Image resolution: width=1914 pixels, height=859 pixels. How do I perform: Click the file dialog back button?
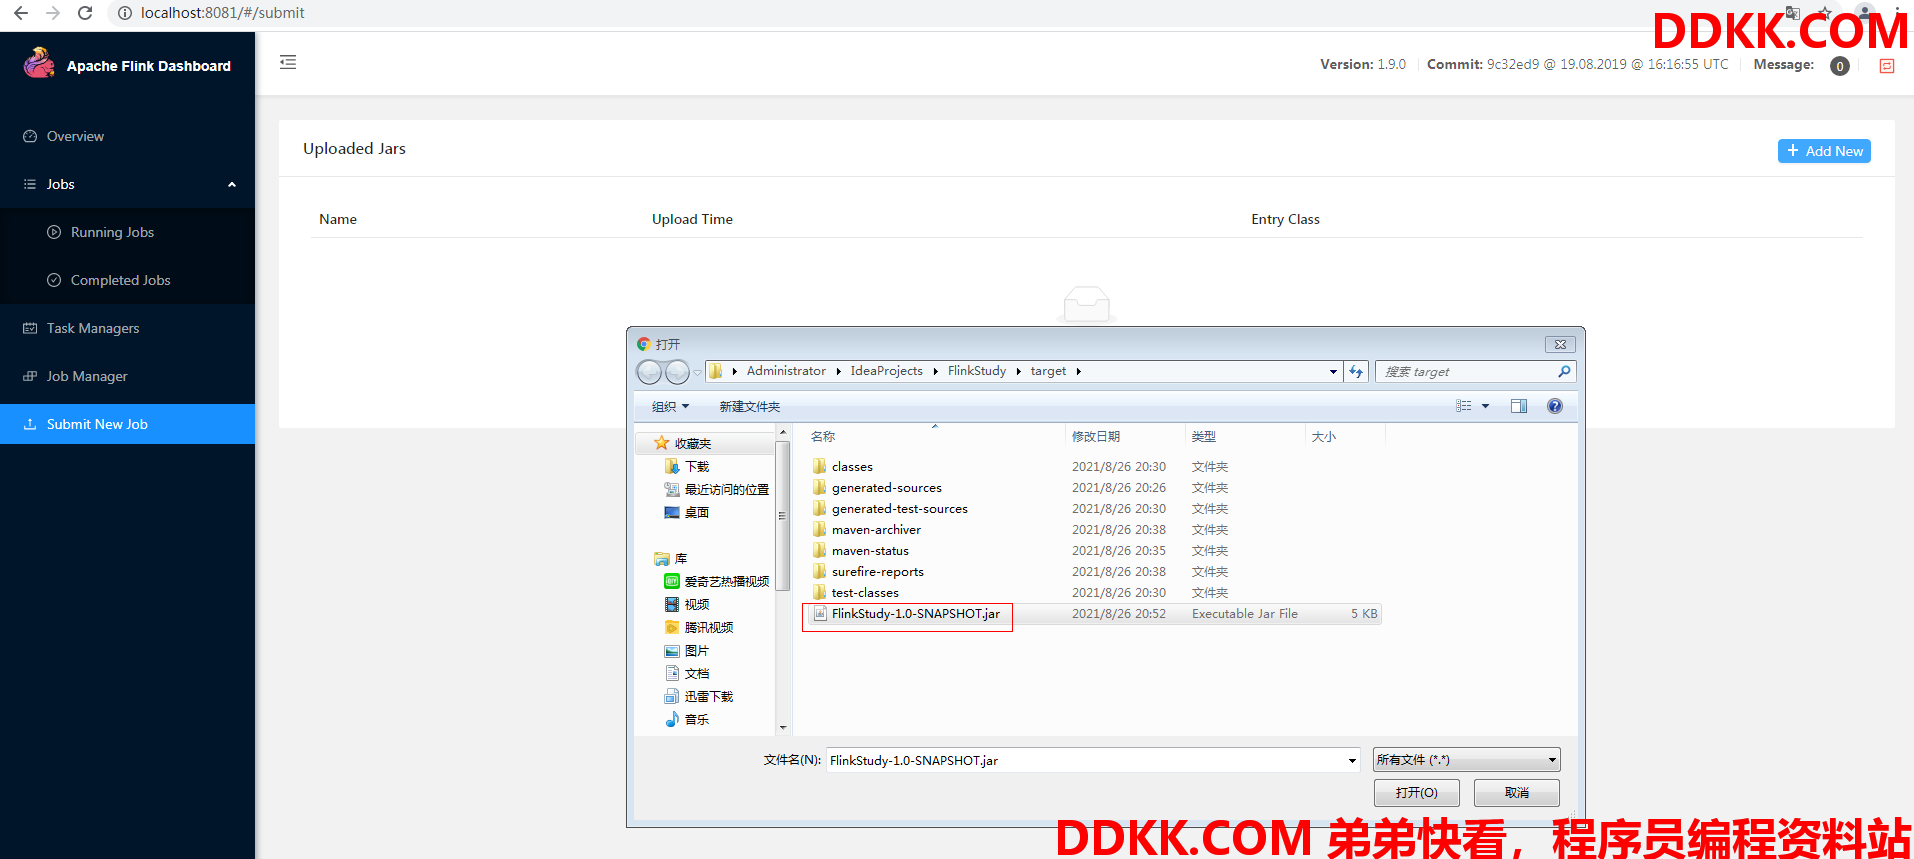pyautogui.click(x=649, y=372)
